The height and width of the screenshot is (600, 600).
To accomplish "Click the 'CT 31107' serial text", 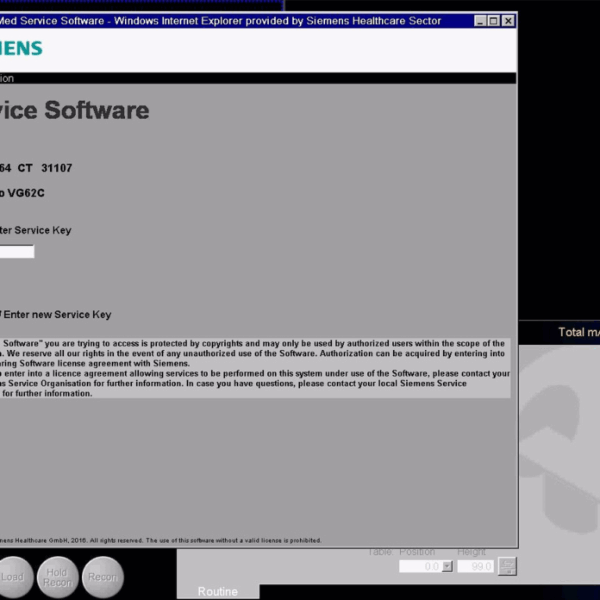I will 45,168.
